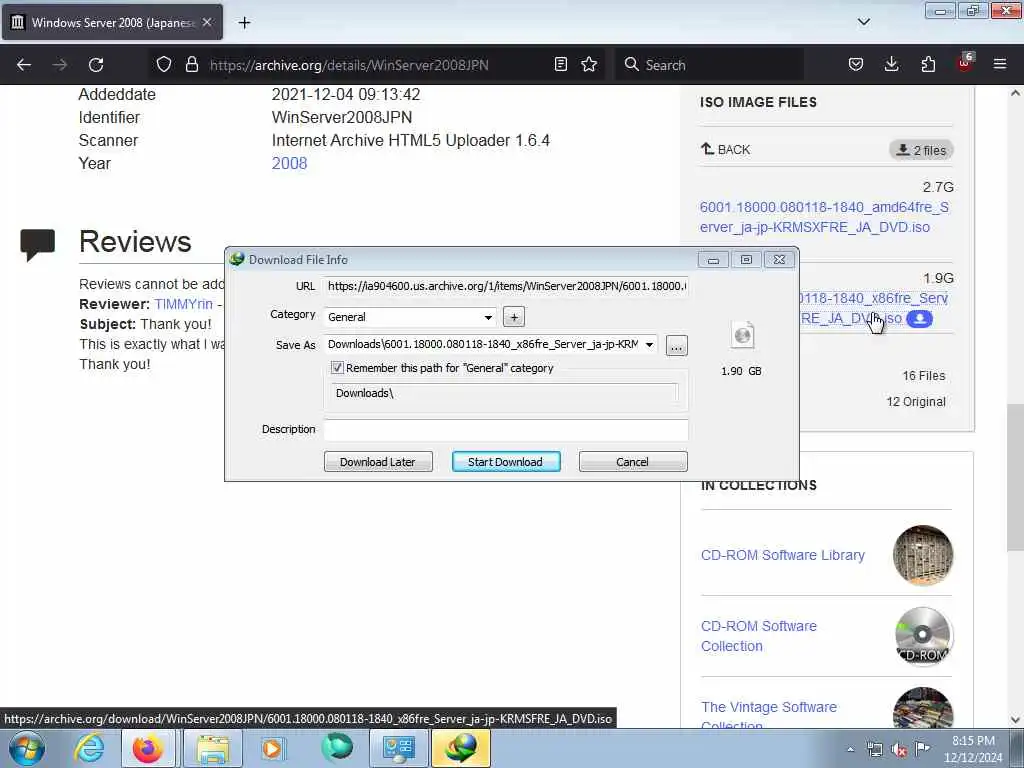
Task: Click the blue IDM download badge
Action: [920, 319]
